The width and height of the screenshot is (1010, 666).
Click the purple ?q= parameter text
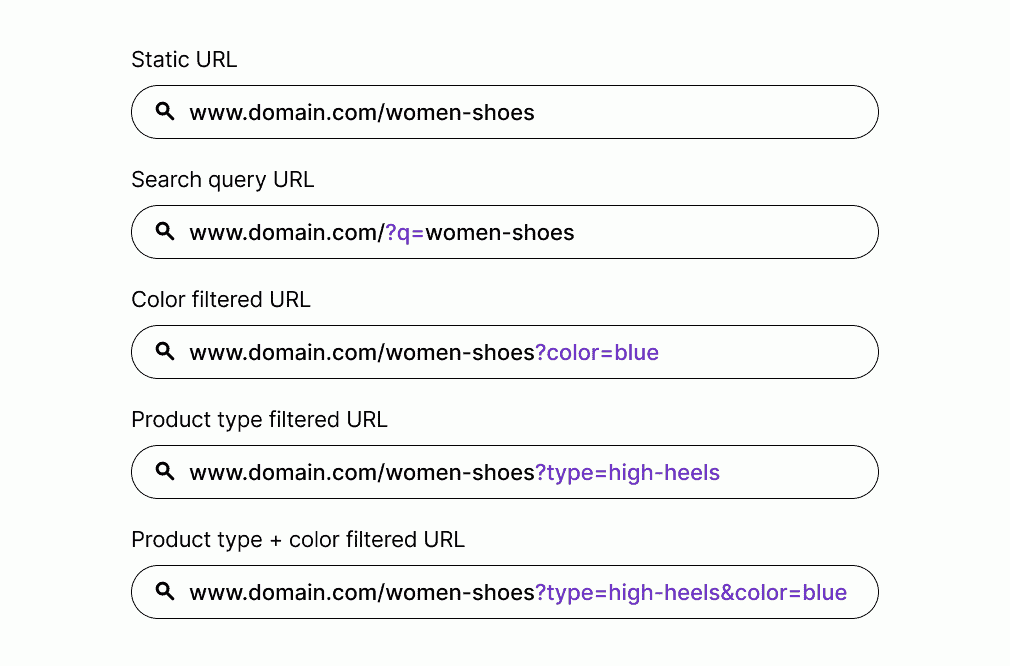tap(405, 233)
